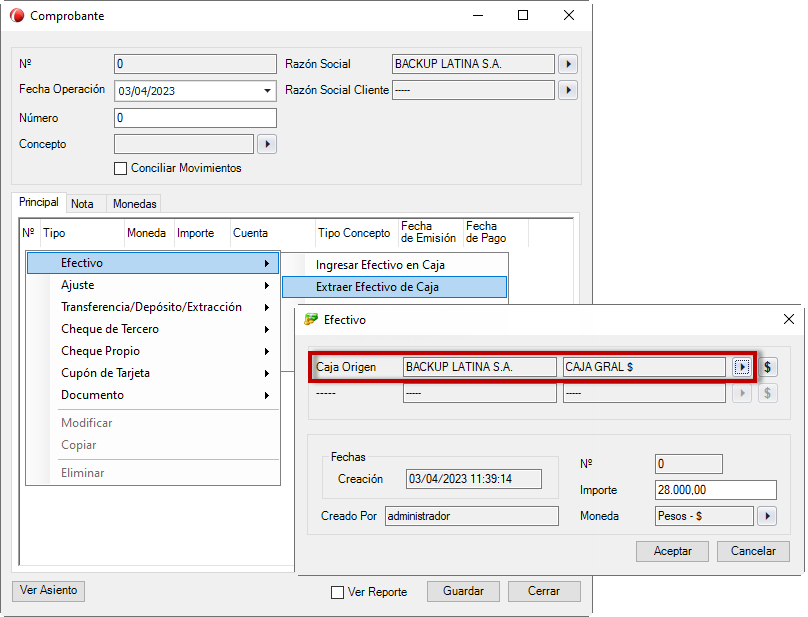Select Extraer Efectivo de Caja
Viewport: 808px width, 617px height.
395,287
